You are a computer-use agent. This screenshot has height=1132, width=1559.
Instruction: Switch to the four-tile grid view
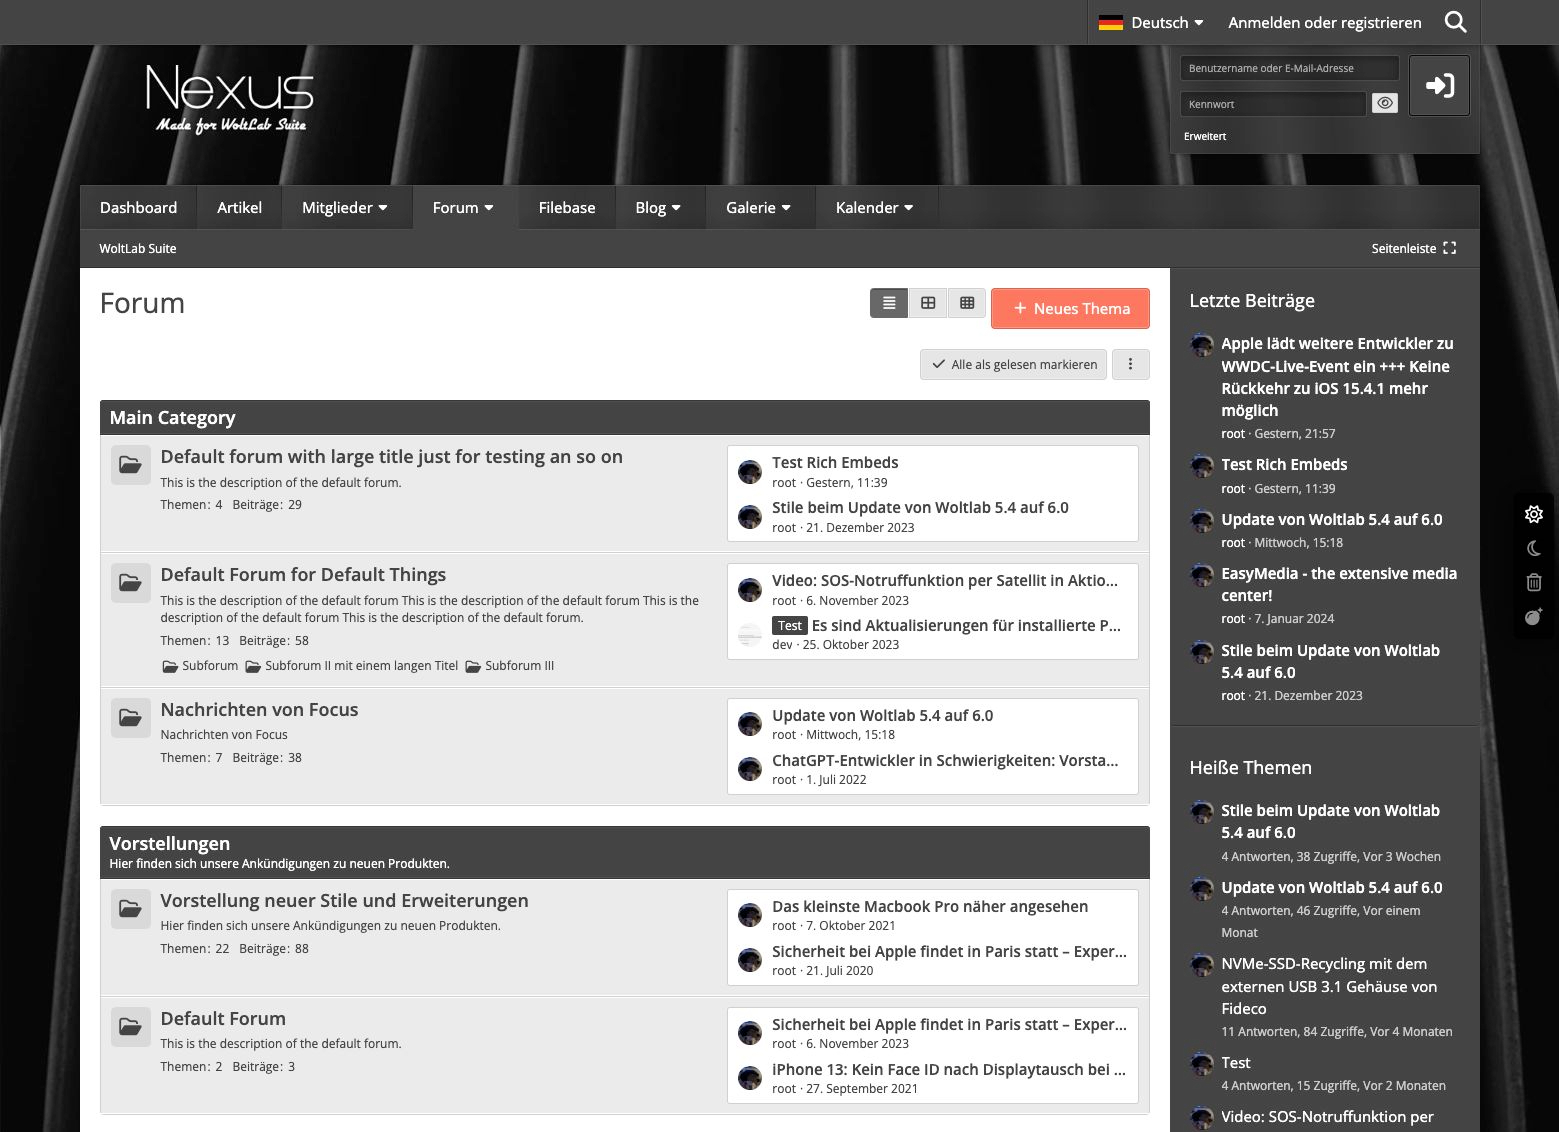928,303
